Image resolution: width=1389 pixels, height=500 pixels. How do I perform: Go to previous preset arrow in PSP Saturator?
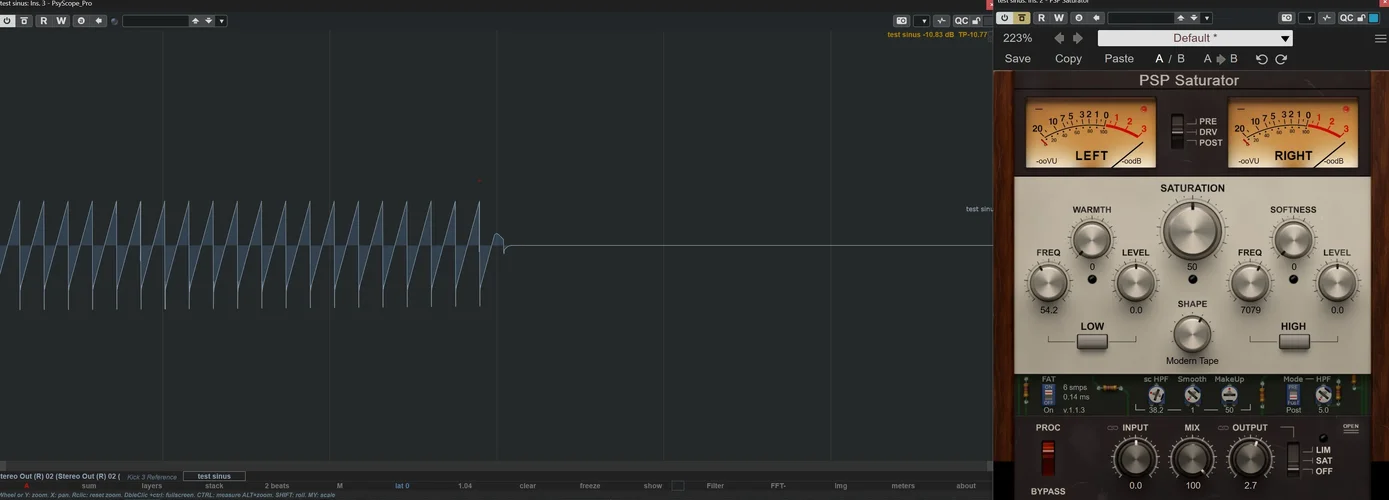click(x=1059, y=38)
